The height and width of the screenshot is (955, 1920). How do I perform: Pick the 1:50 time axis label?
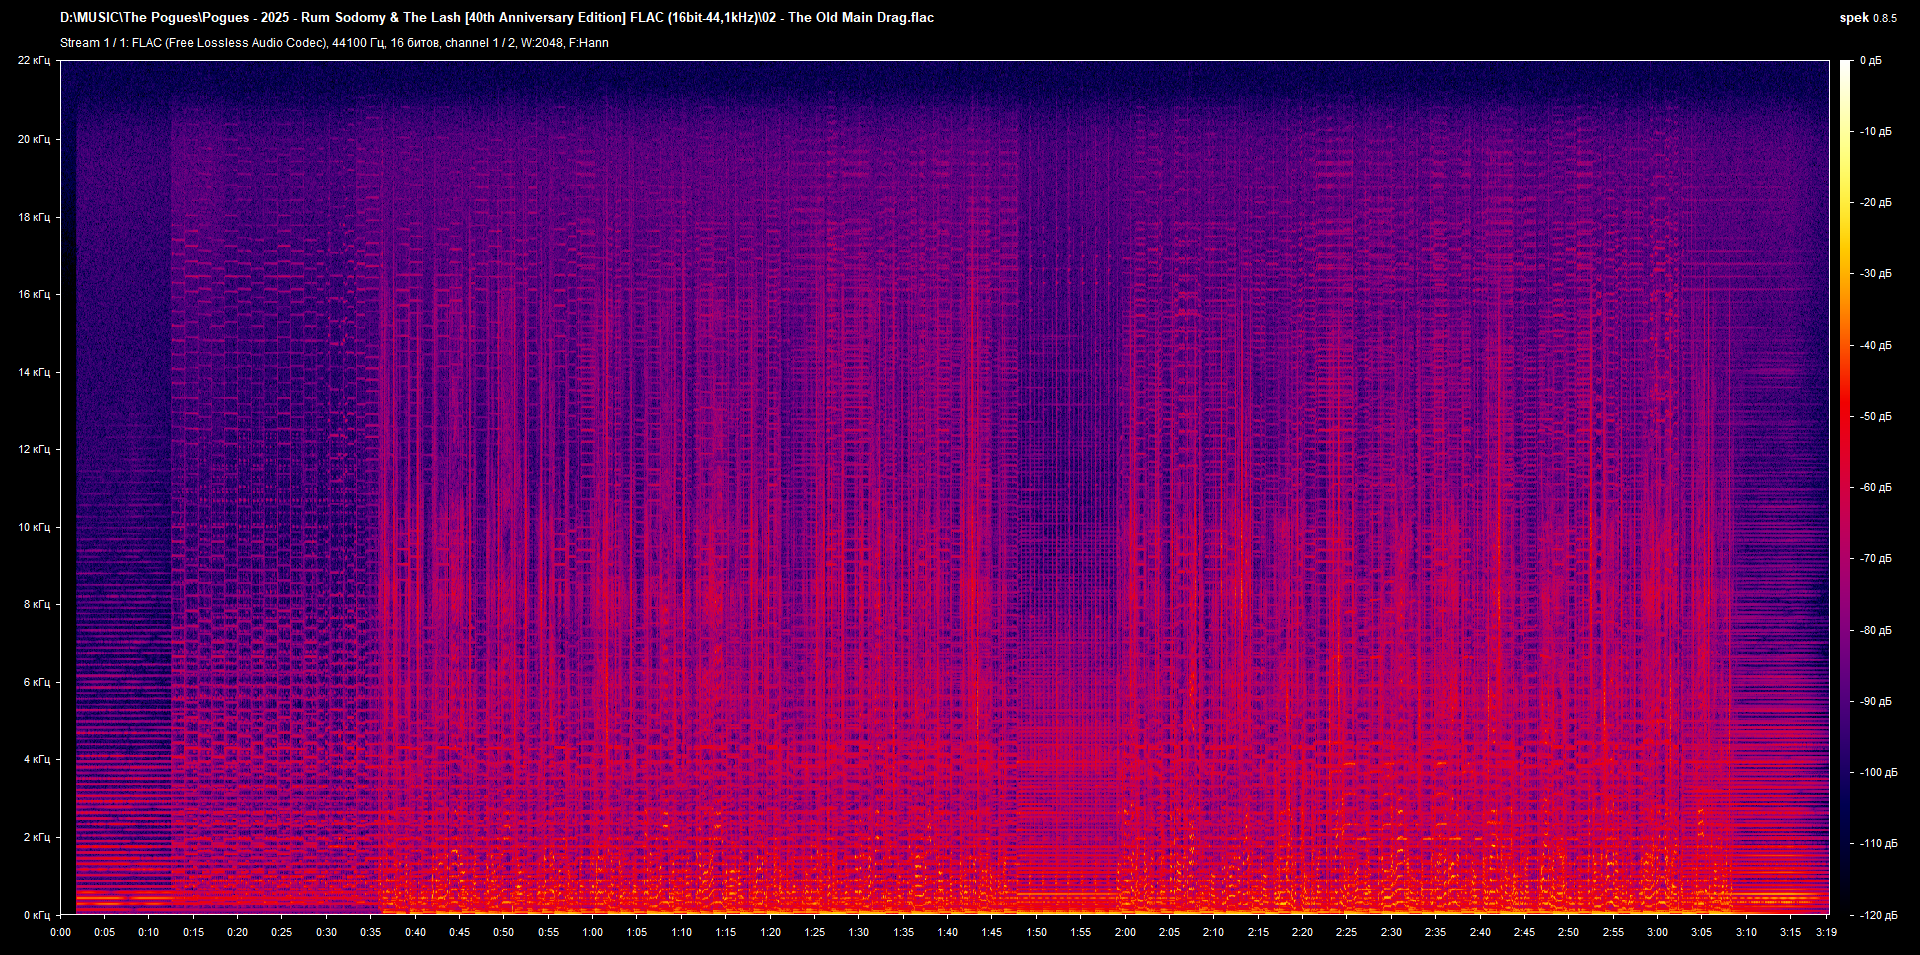click(1036, 932)
